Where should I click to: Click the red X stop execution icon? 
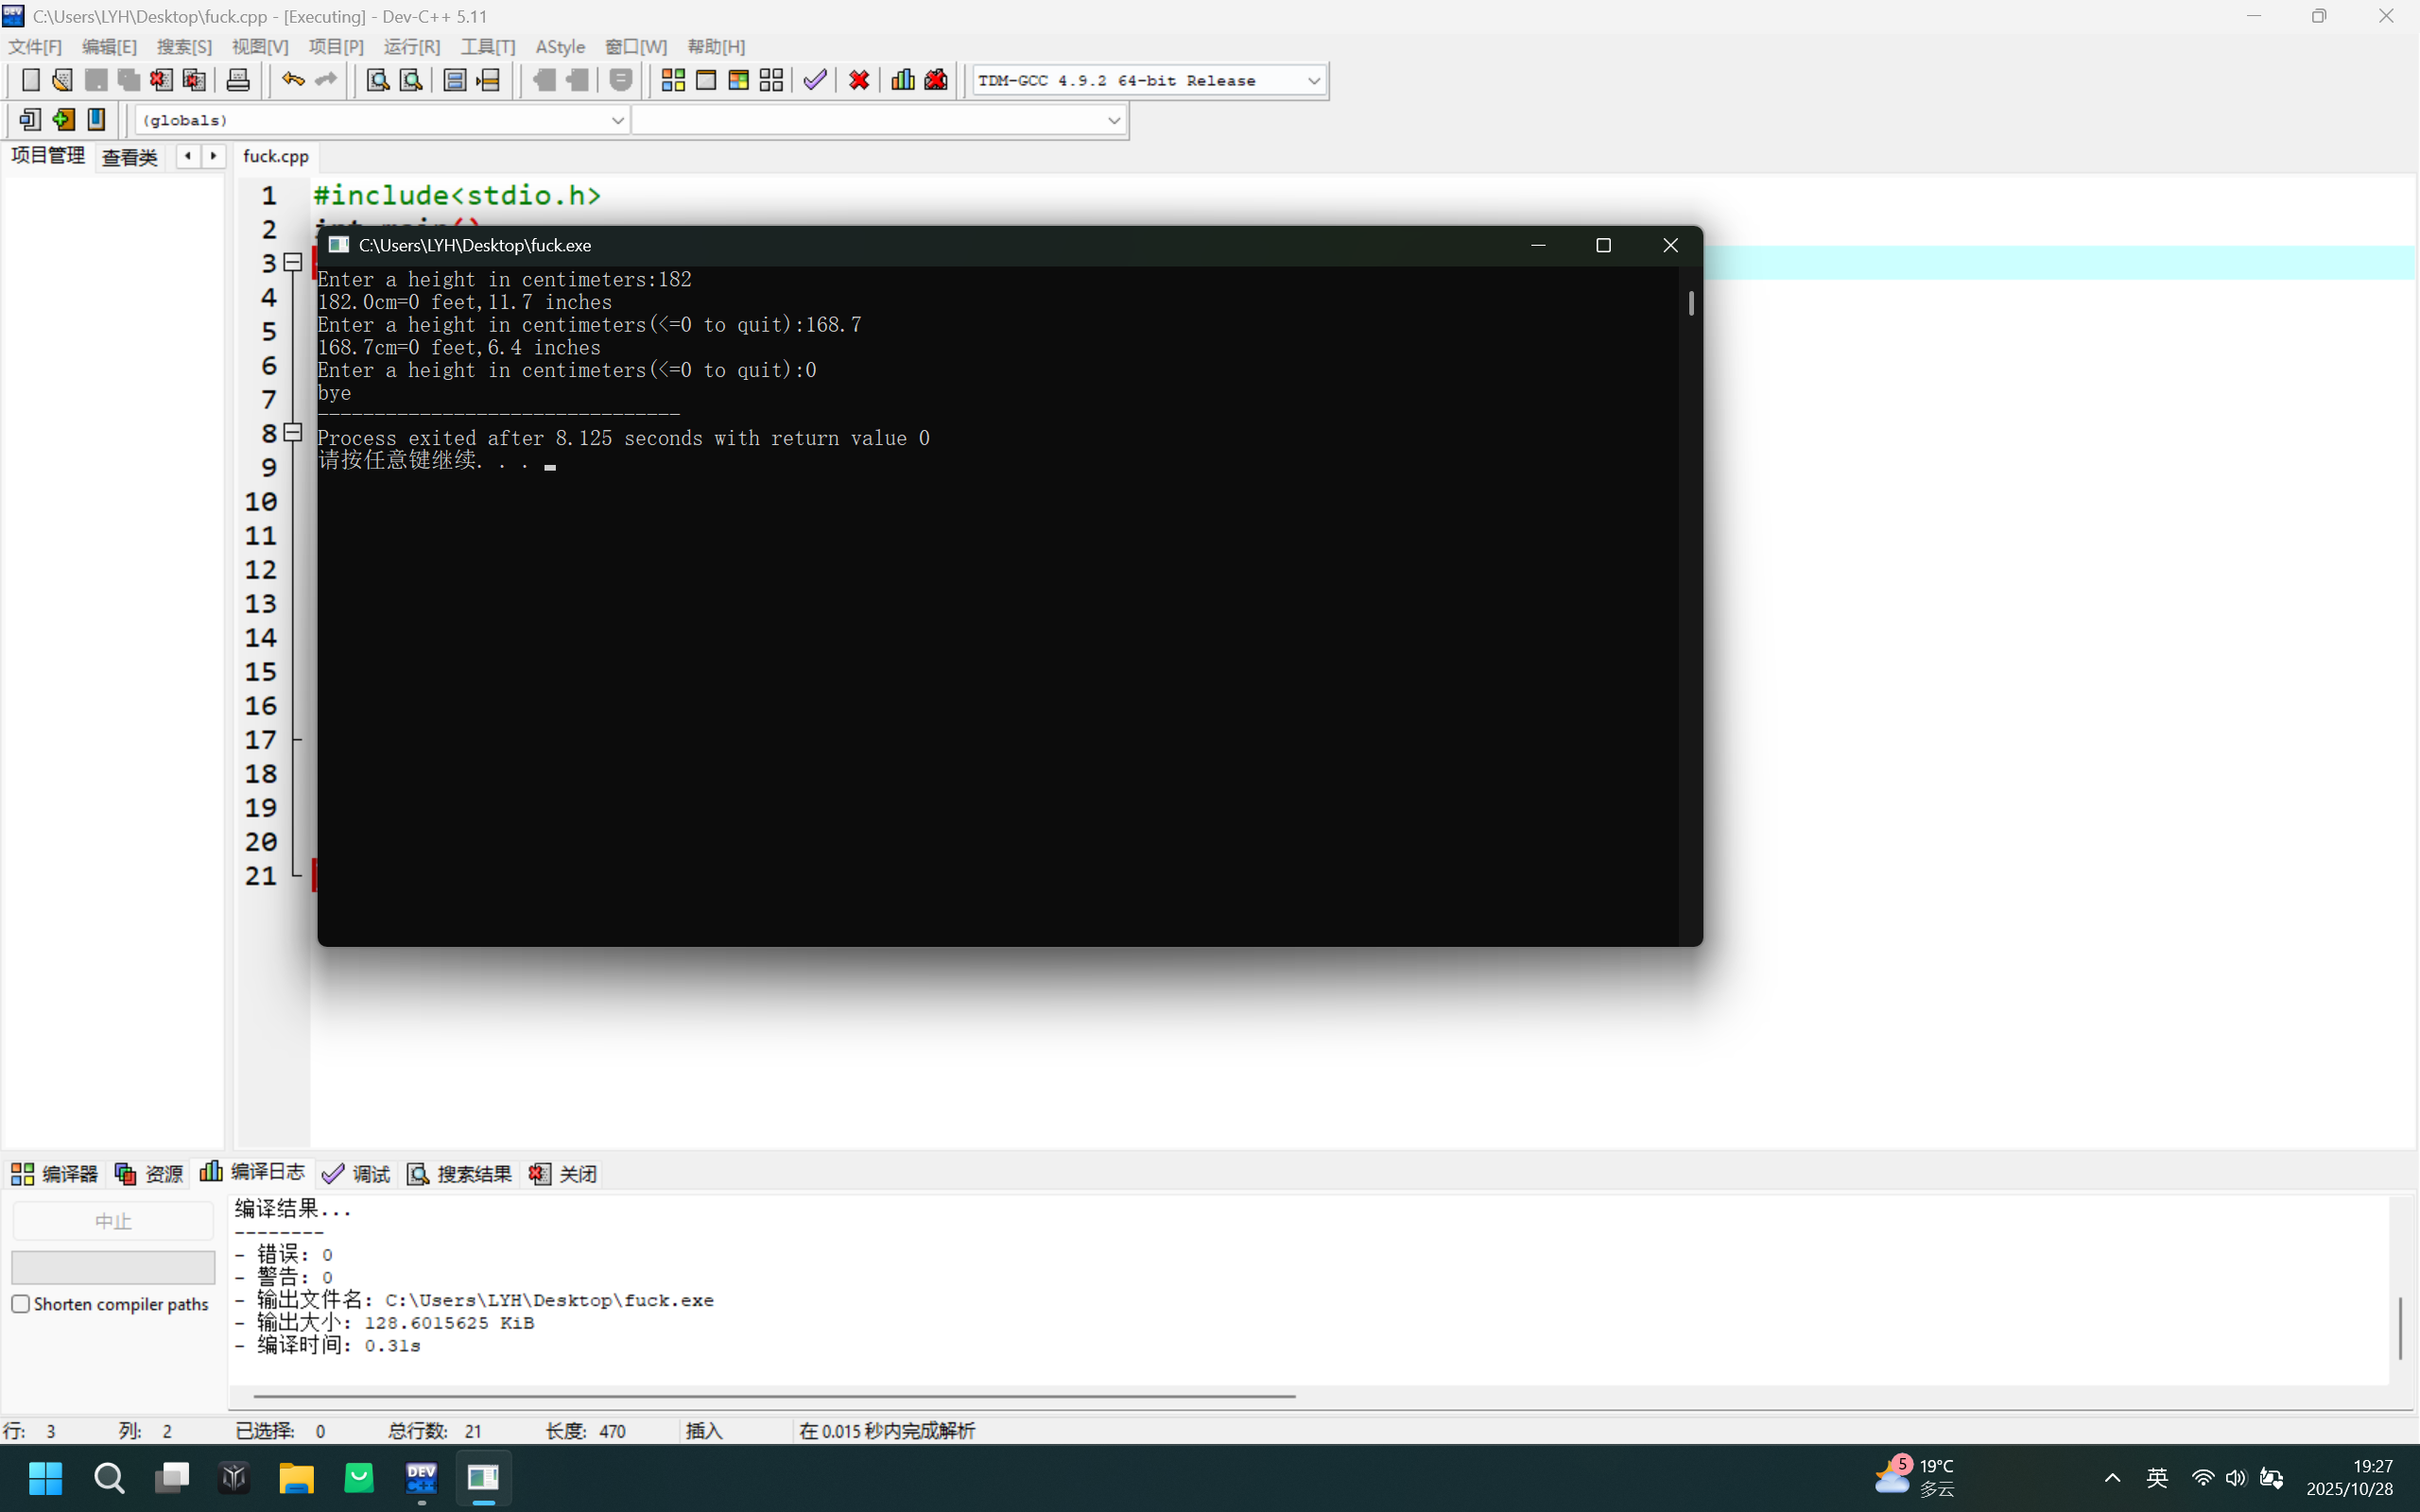coord(859,80)
